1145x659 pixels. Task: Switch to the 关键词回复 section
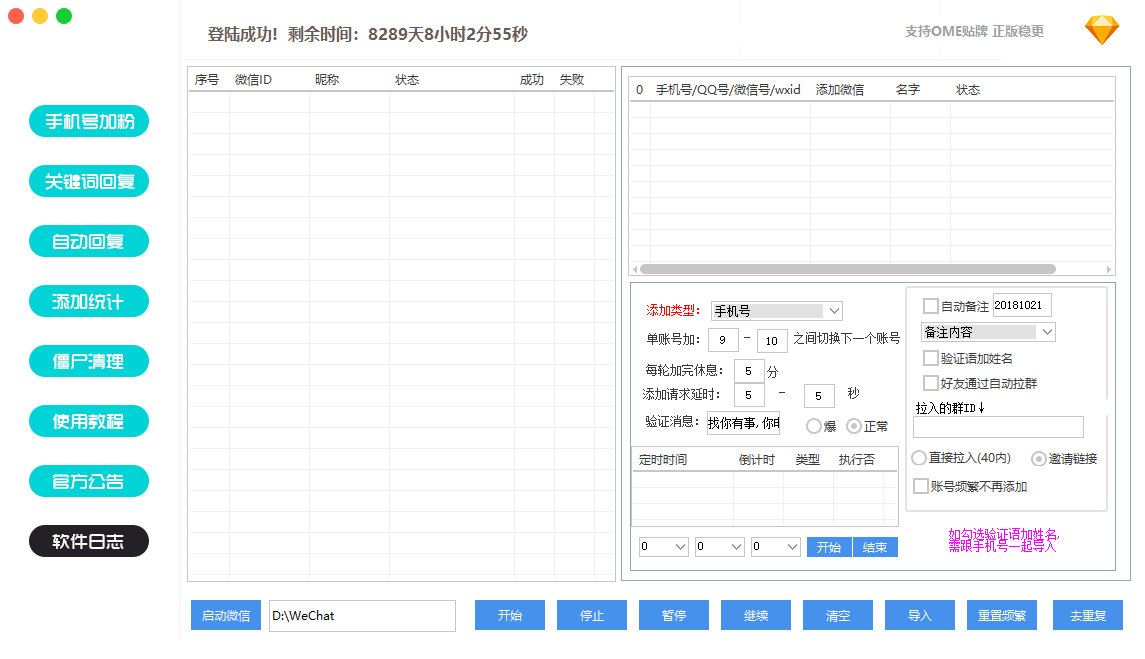pos(89,182)
